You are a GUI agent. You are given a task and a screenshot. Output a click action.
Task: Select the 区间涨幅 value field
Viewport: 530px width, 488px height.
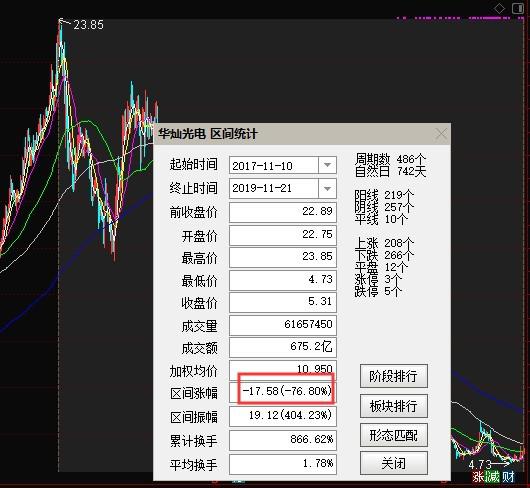pyautogui.click(x=283, y=392)
